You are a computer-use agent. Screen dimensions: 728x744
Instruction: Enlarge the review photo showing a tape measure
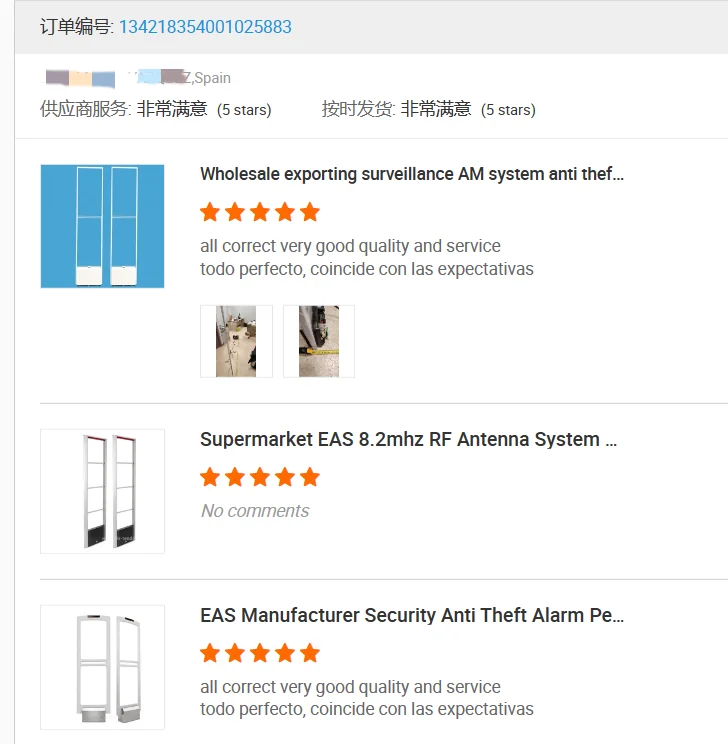pos(319,342)
